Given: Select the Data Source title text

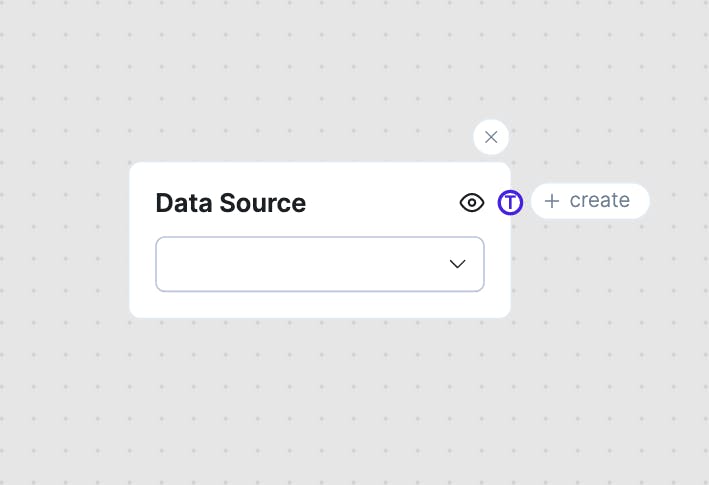Looking at the screenshot, I should [x=231, y=203].
